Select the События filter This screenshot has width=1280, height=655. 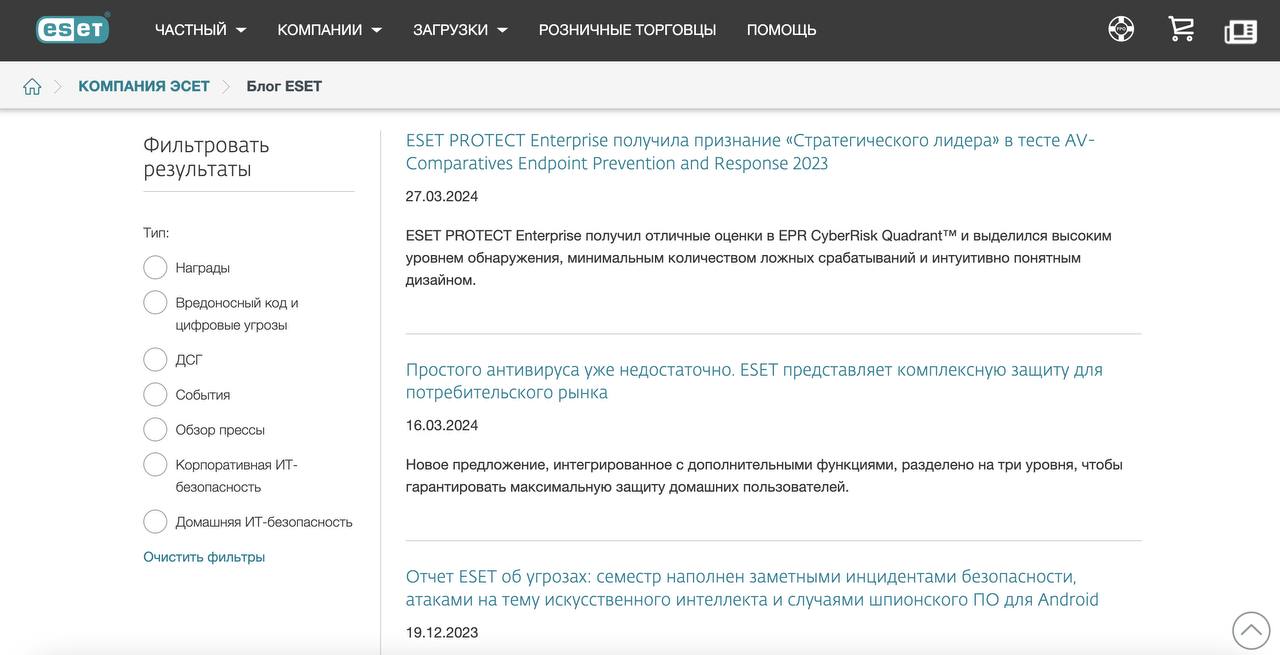[x=155, y=395]
